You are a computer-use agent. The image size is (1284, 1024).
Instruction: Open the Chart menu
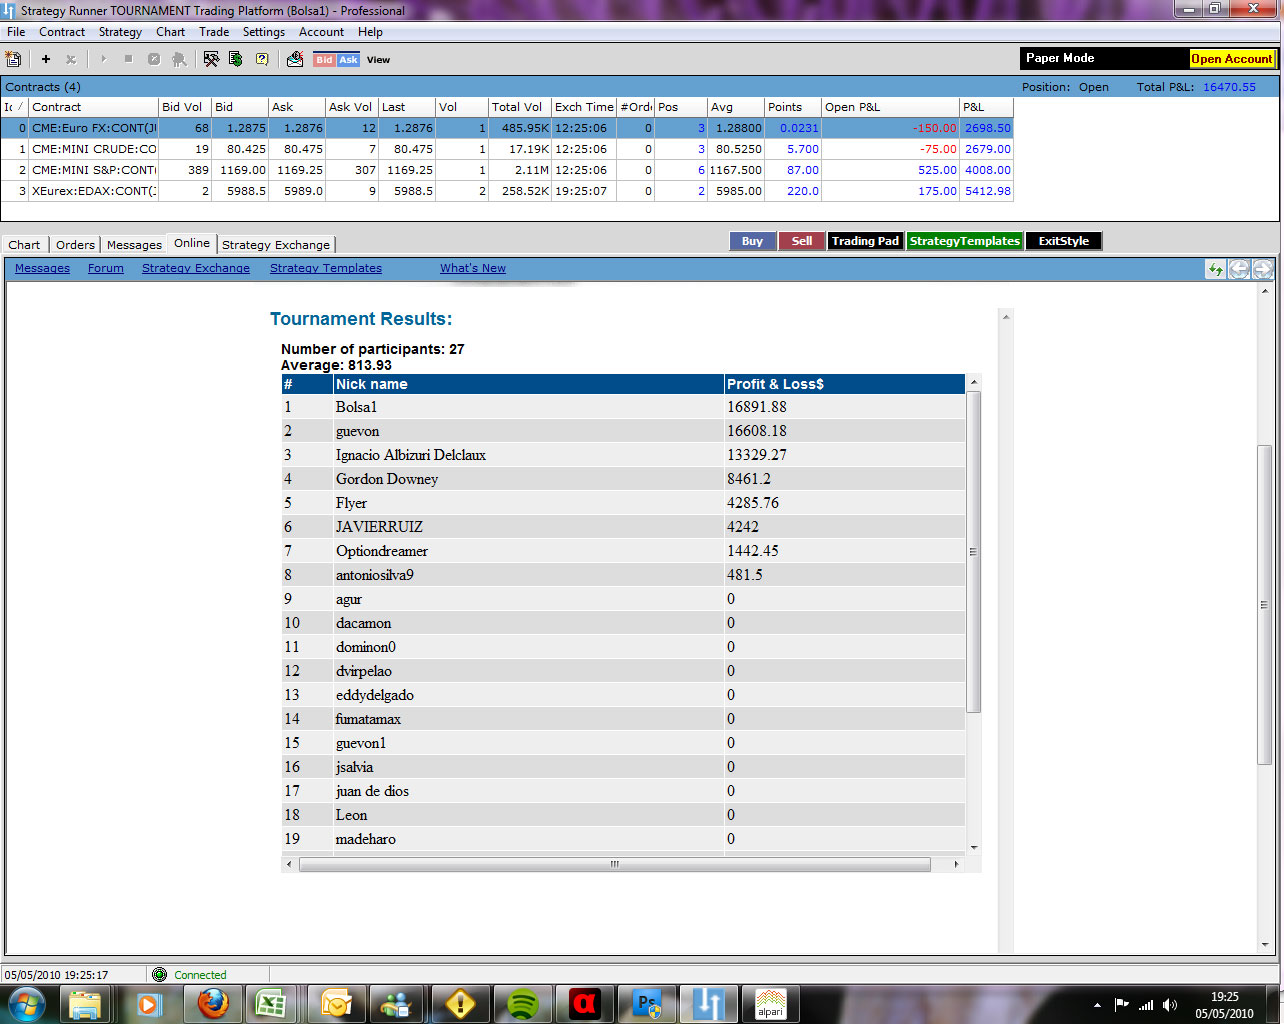tap(171, 32)
